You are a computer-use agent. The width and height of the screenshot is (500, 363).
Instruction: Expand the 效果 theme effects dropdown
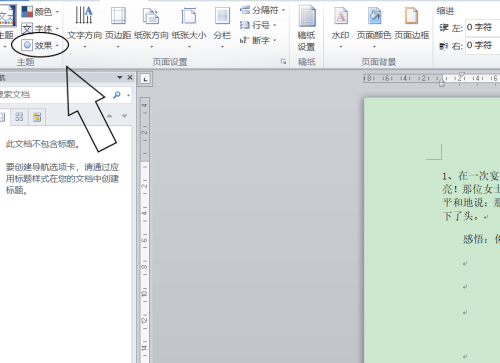pos(40,45)
